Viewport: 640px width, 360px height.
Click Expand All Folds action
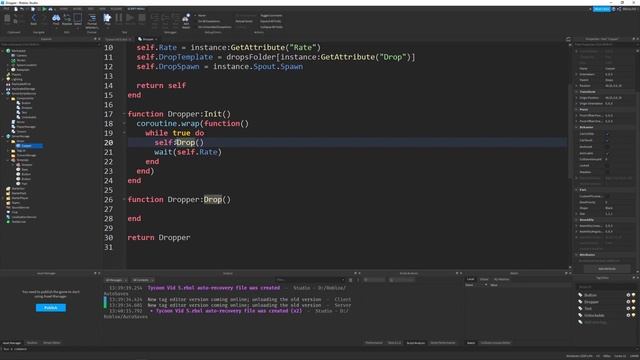[271, 21]
